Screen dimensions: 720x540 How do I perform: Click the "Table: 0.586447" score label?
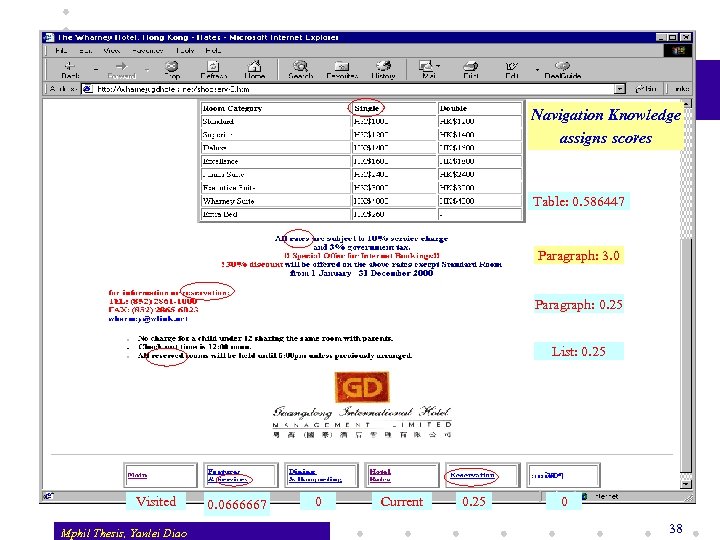[x=579, y=201]
